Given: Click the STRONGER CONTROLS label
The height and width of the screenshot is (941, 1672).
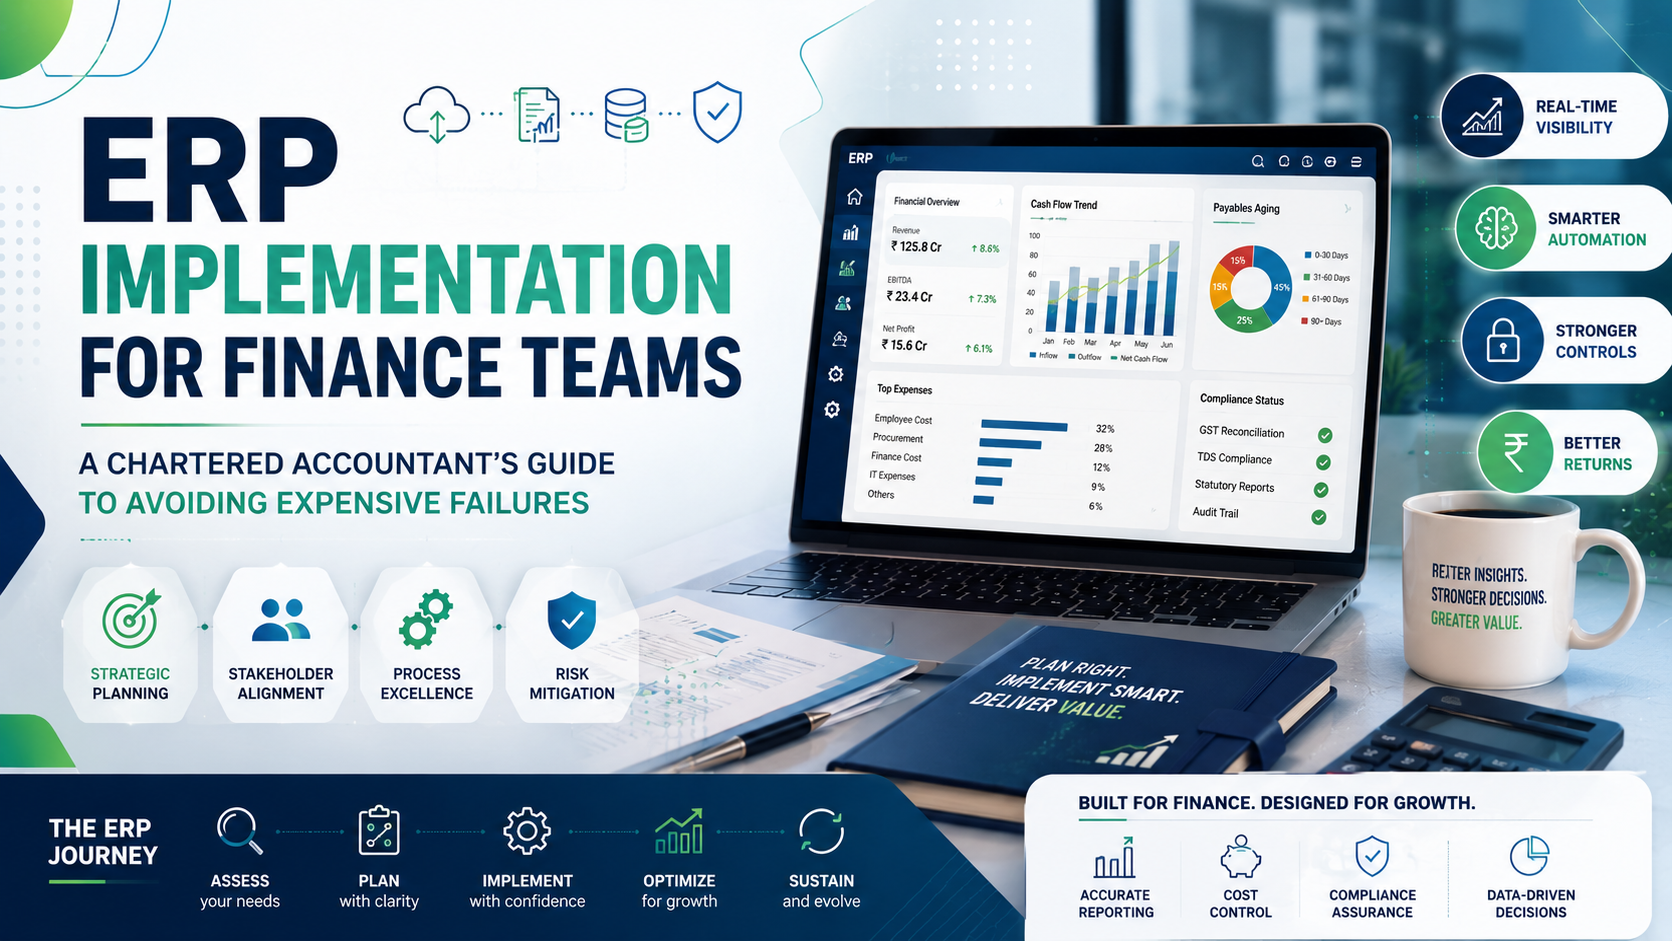Looking at the screenshot, I should tap(1596, 341).
